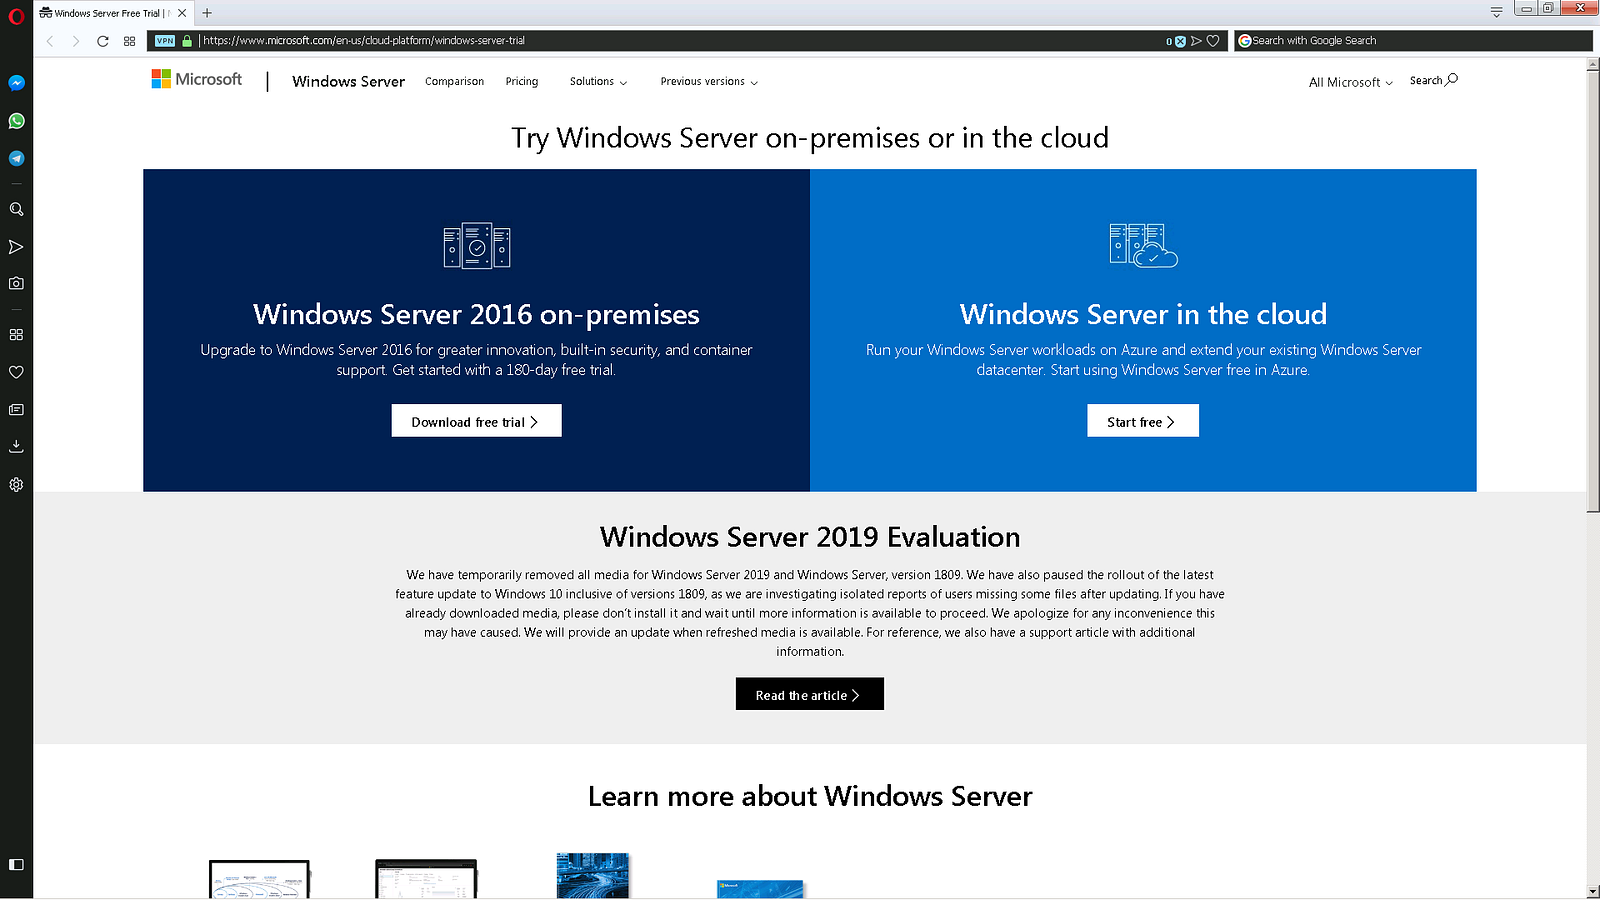Take a snapshot with the sidebar camera icon
The width and height of the screenshot is (1600, 900).
tap(16, 284)
